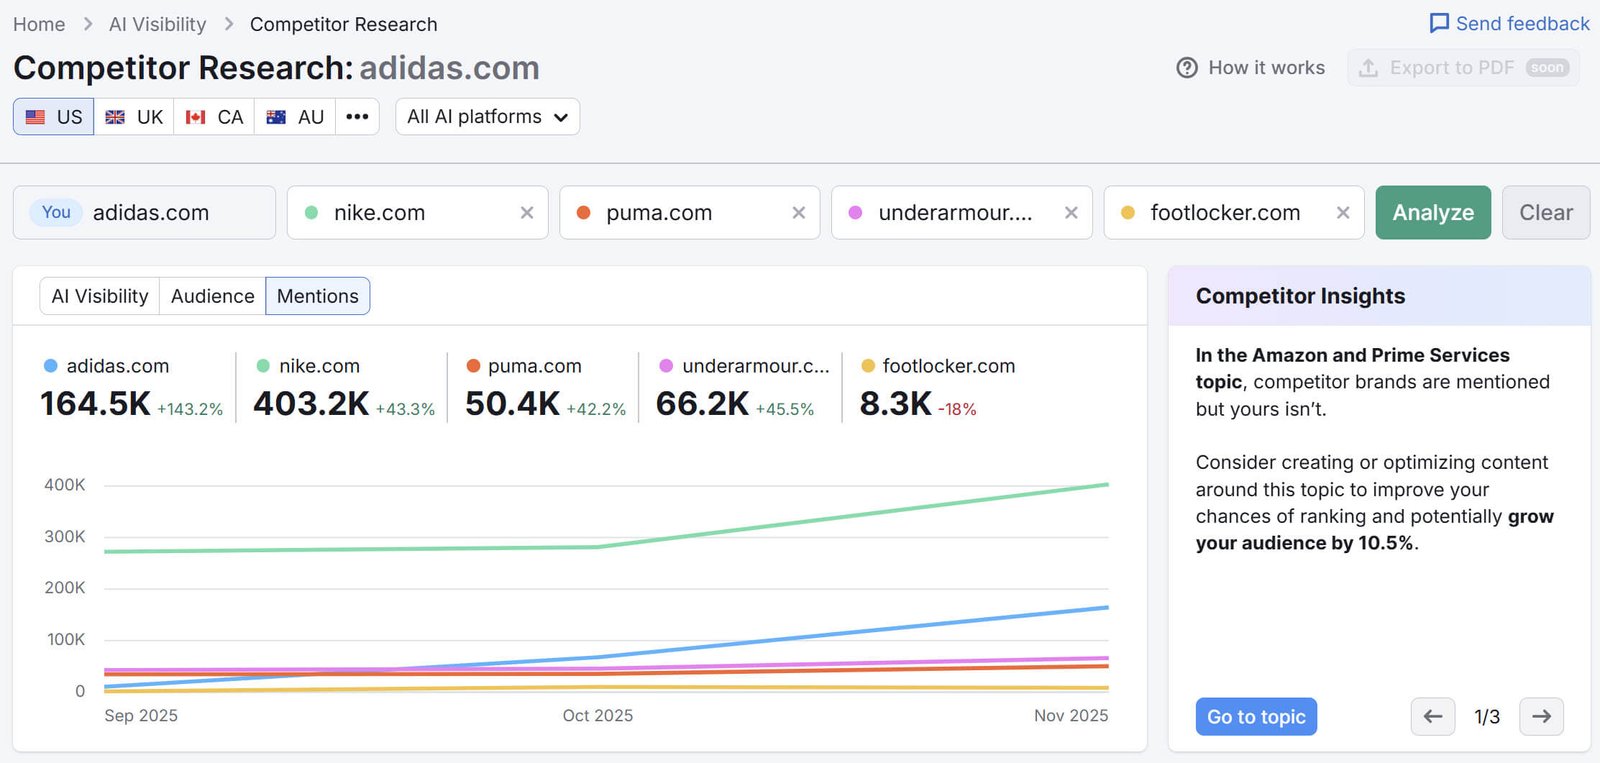Click the 8.3K footlocker mentions value

point(896,403)
